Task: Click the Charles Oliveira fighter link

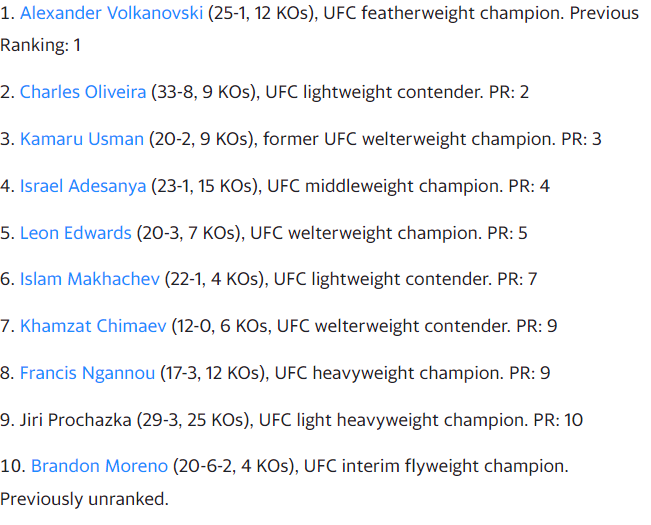Action: click(x=82, y=92)
